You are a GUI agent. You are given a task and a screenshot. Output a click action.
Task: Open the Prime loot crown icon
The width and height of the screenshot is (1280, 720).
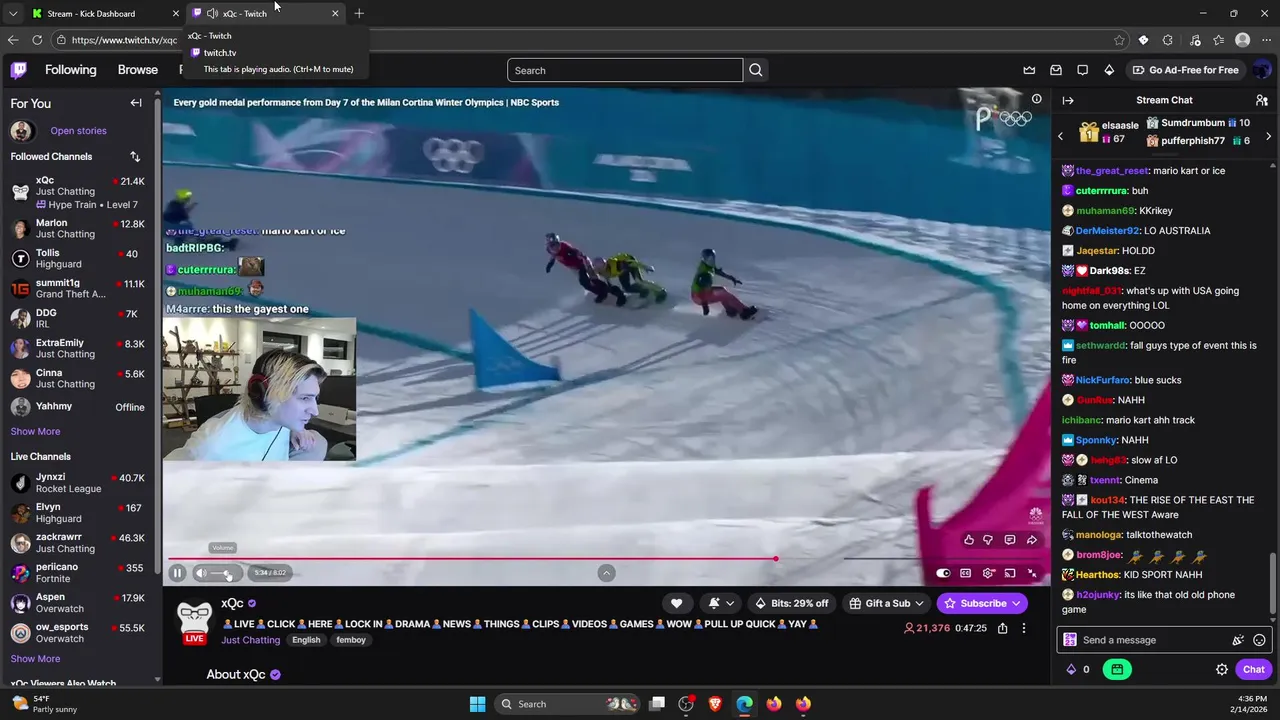coord(1029,70)
